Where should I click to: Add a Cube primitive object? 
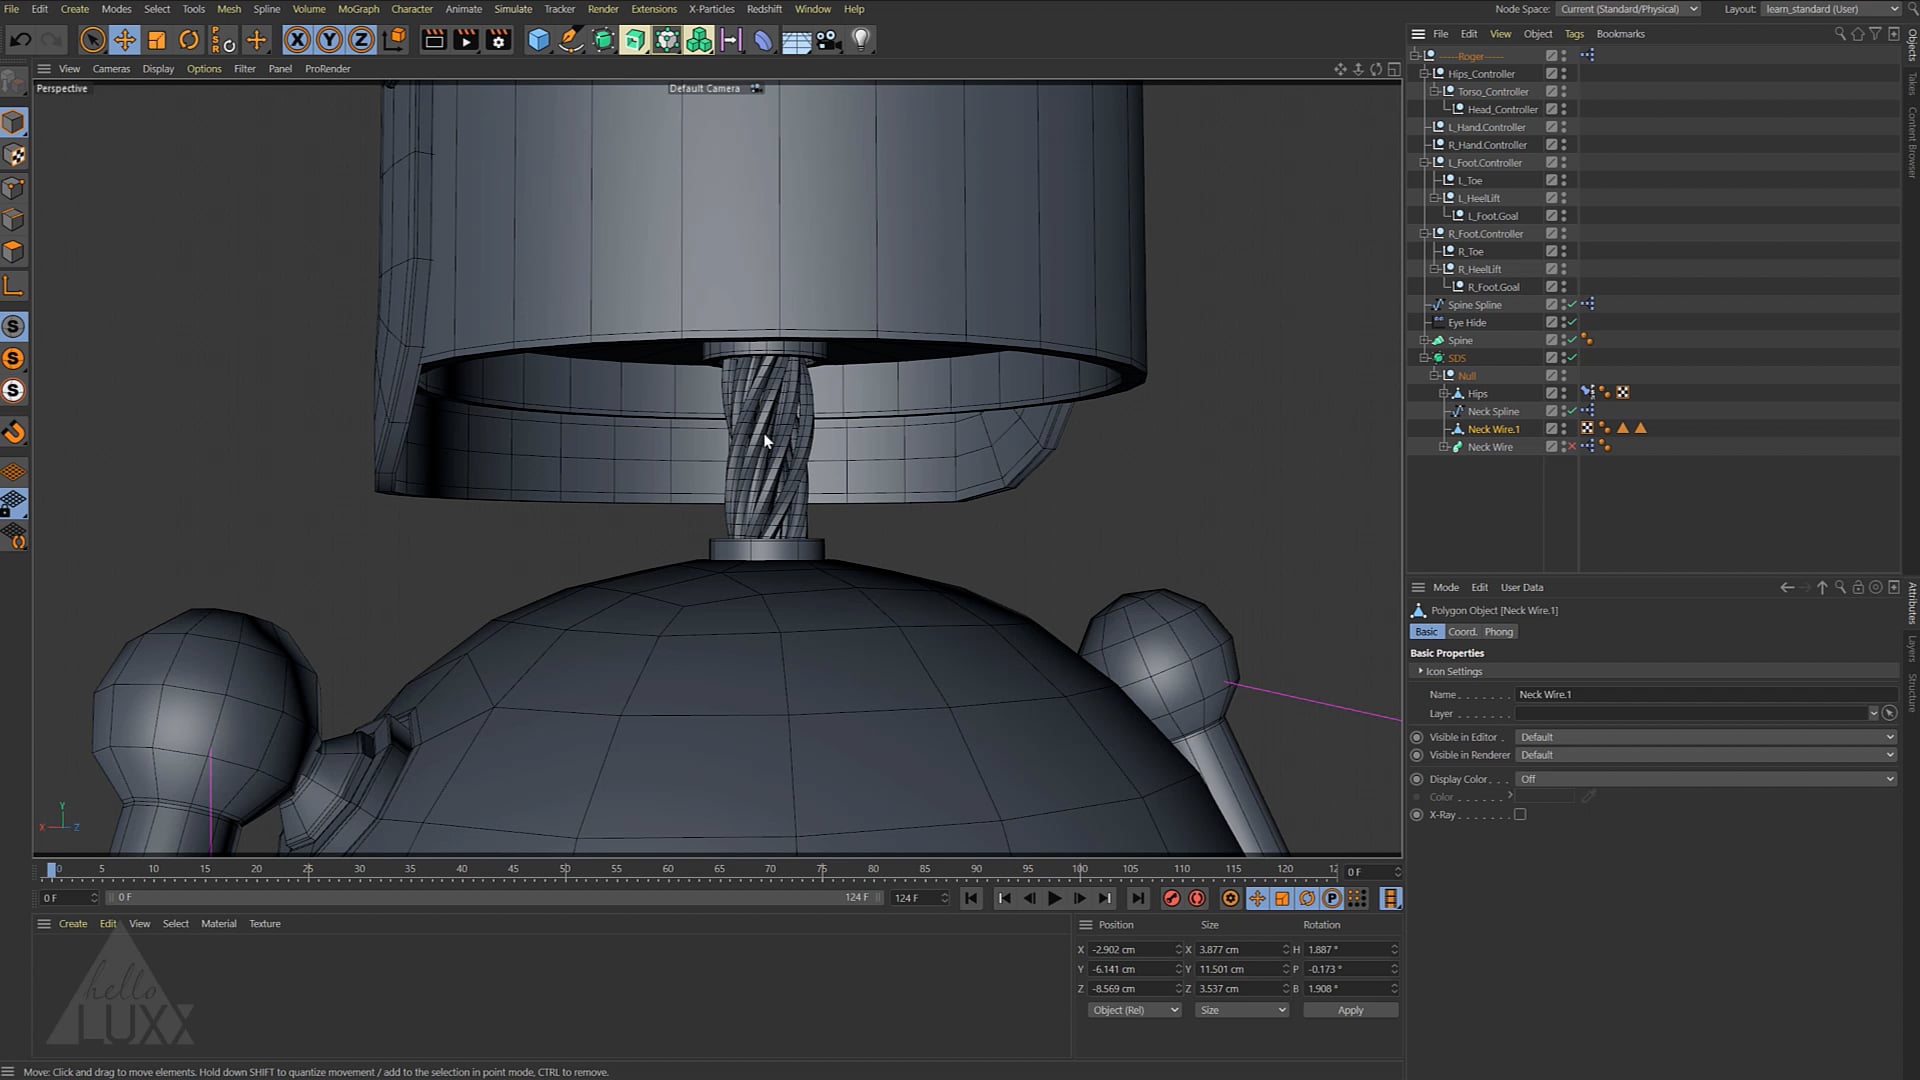point(538,40)
